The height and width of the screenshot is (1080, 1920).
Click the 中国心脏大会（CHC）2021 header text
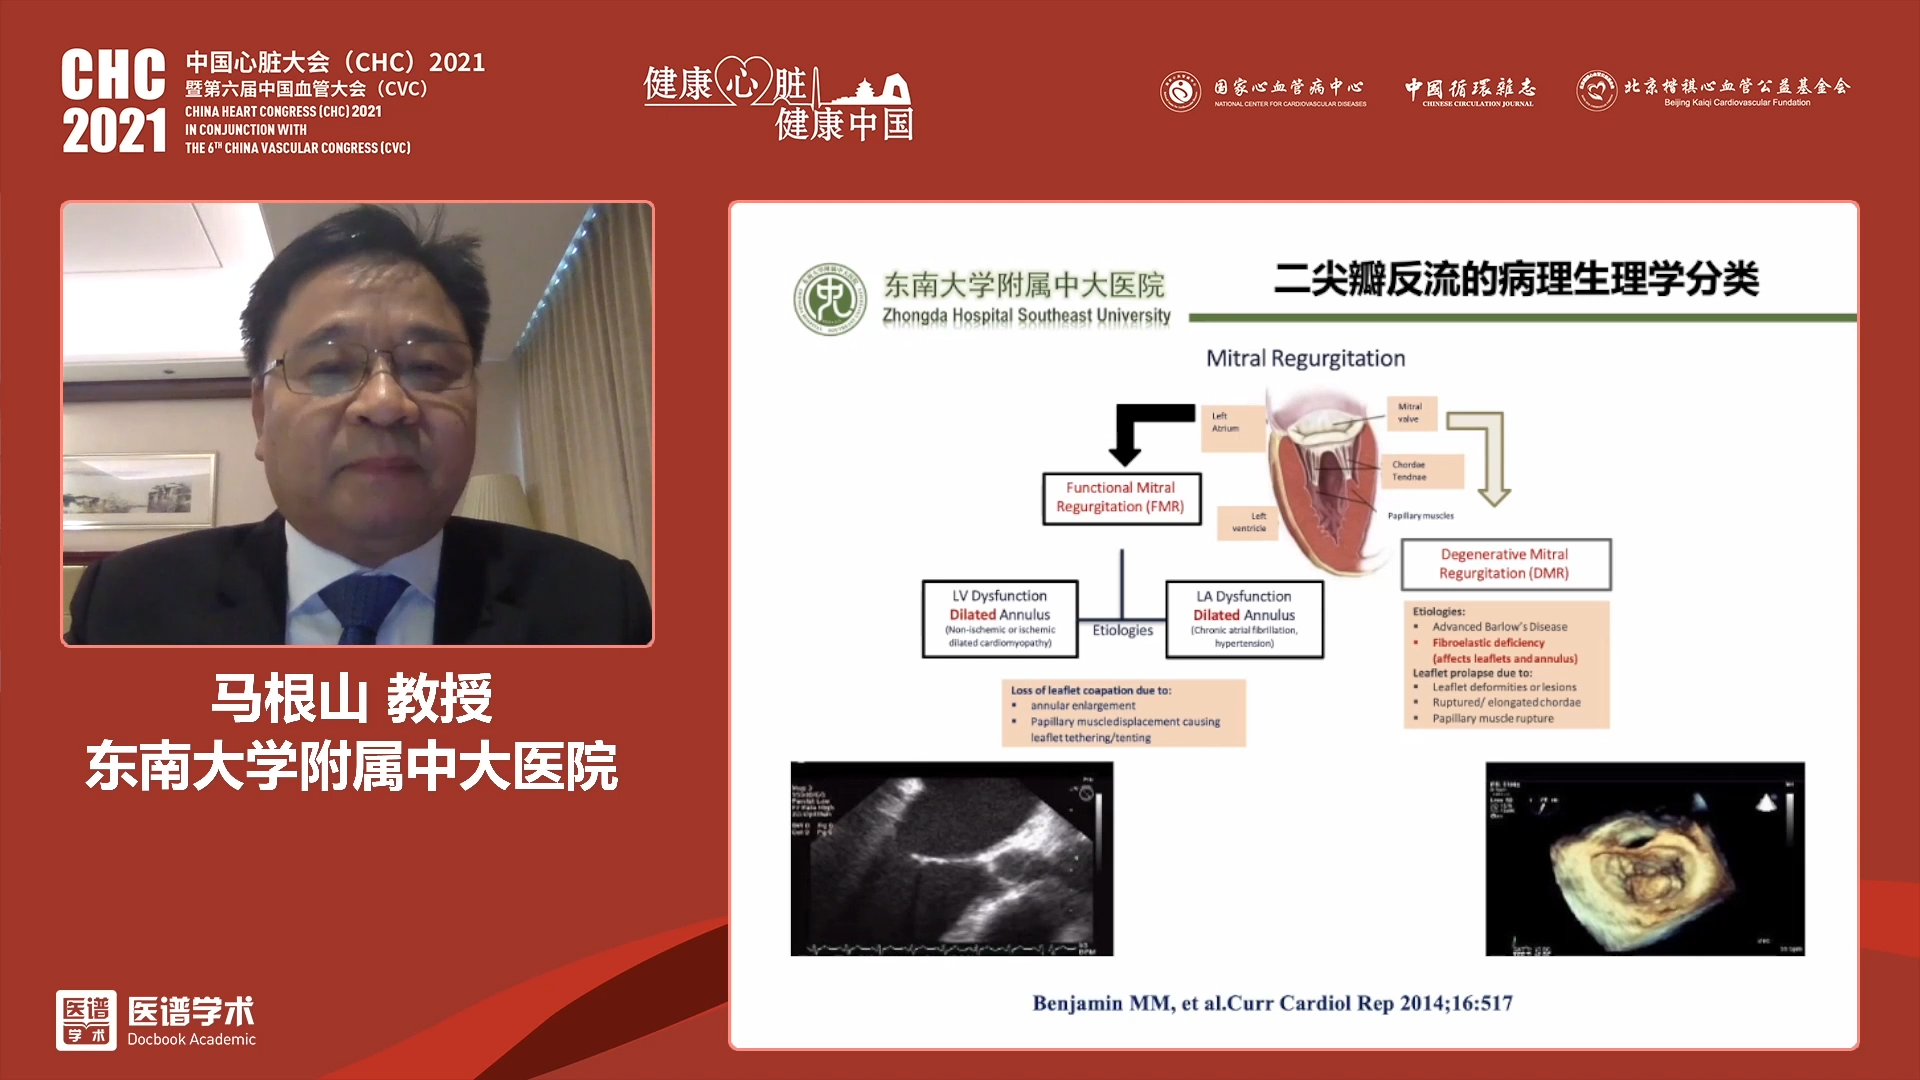point(335,62)
